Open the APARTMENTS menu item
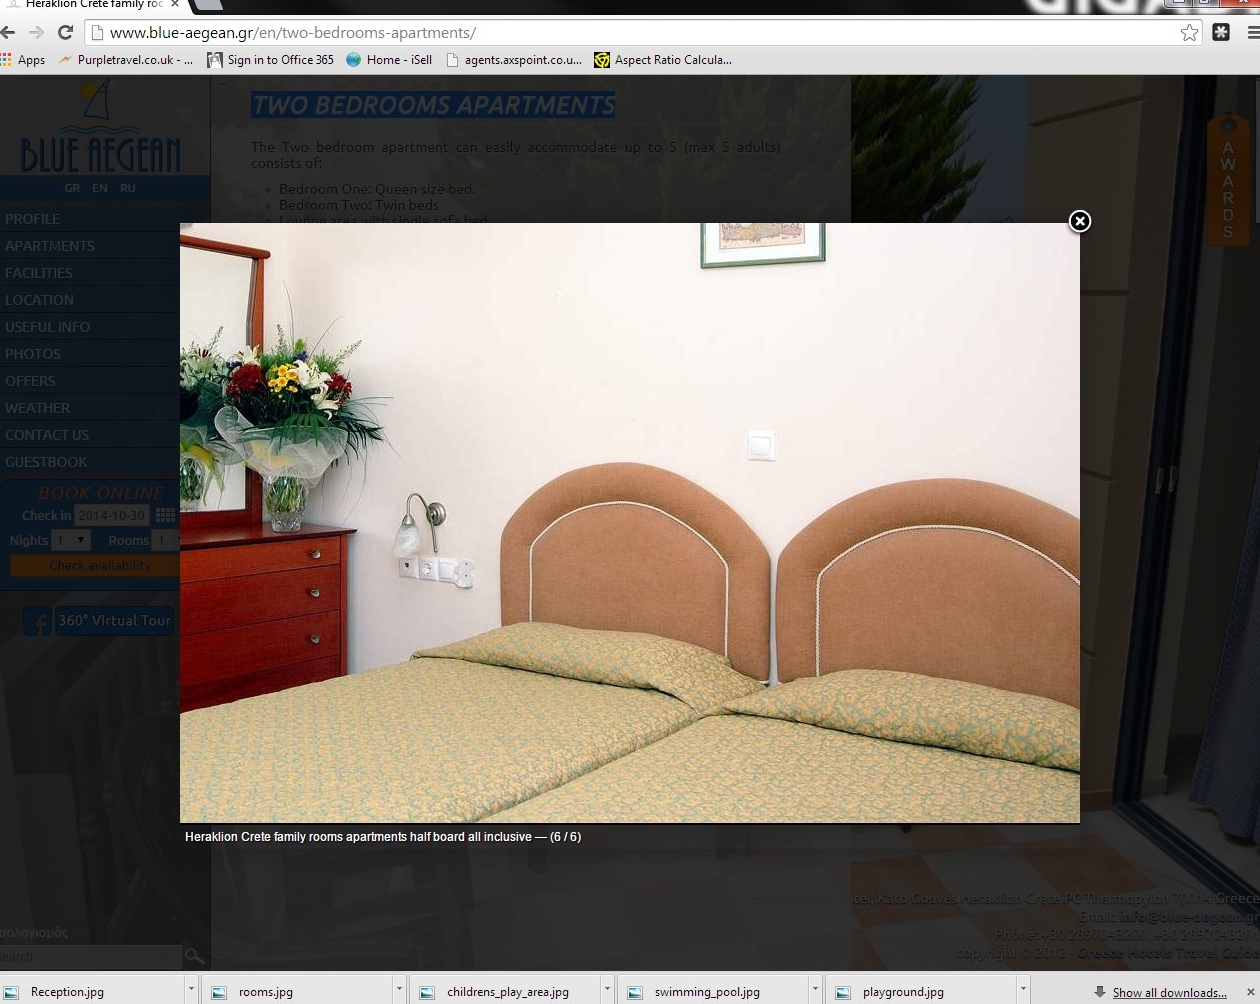The width and height of the screenshot is (1260, 1004). point(50,246)
